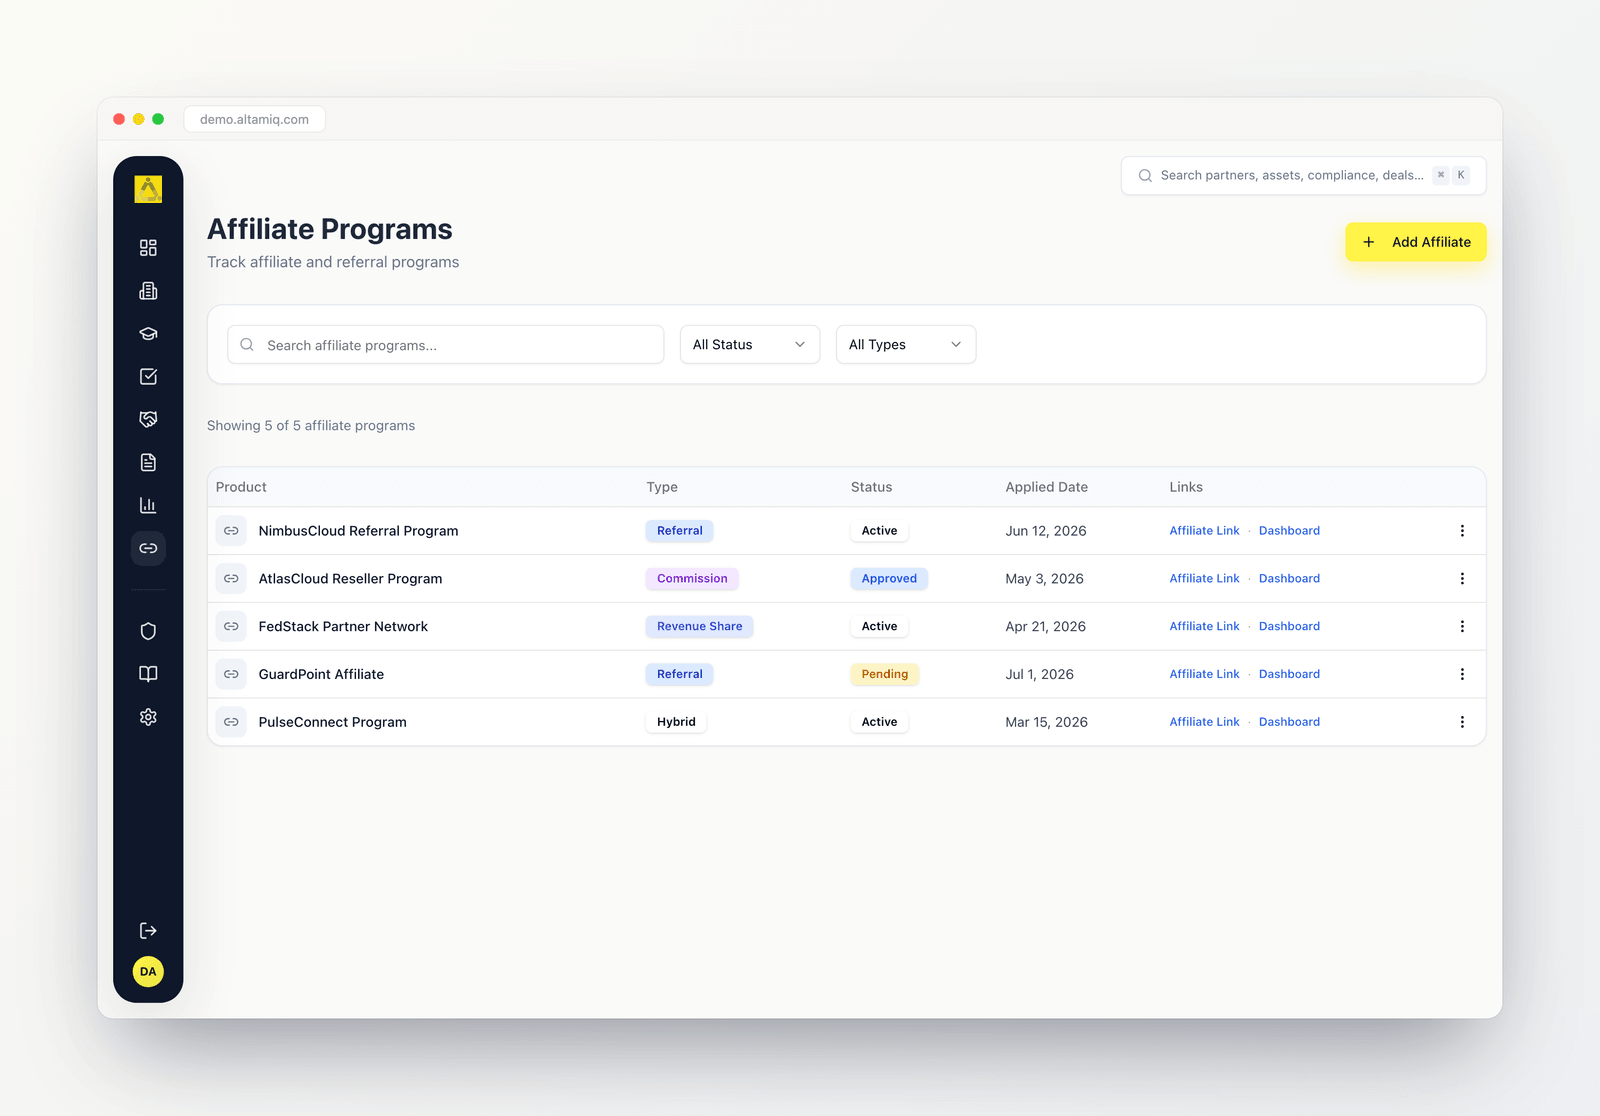The image size is (1600, 1116).
Task: Open Affiliate Link for GuardPoint Affiliate
Action: coord(1204,674)
